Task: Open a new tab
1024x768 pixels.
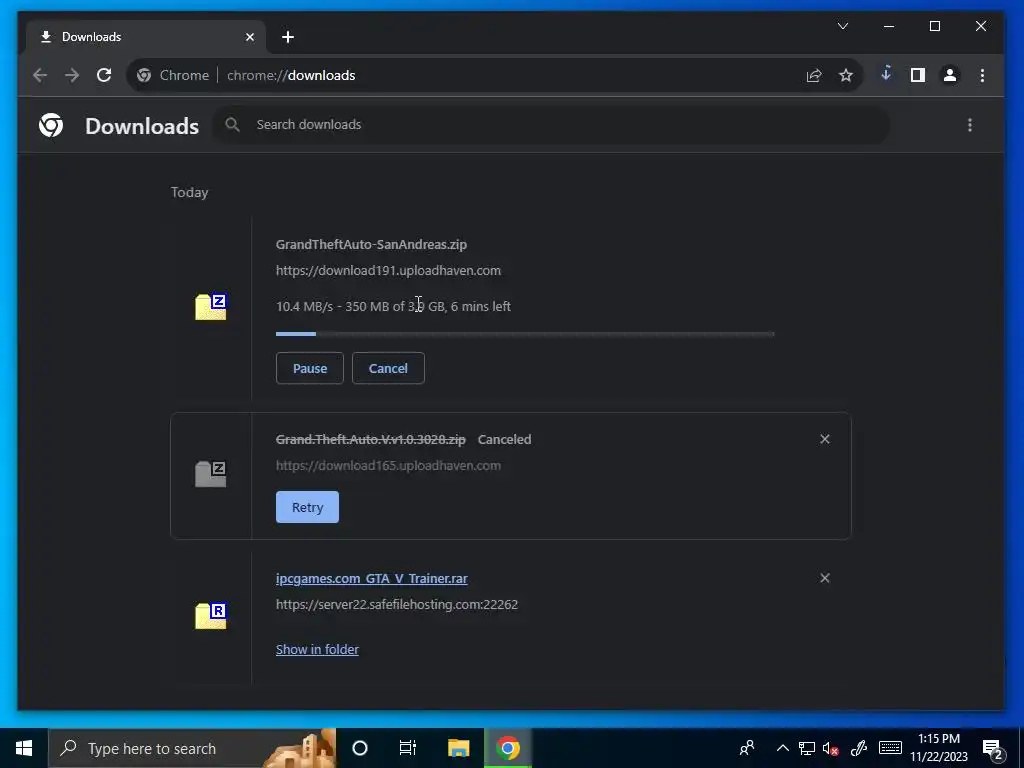Action: coord(288,37)
